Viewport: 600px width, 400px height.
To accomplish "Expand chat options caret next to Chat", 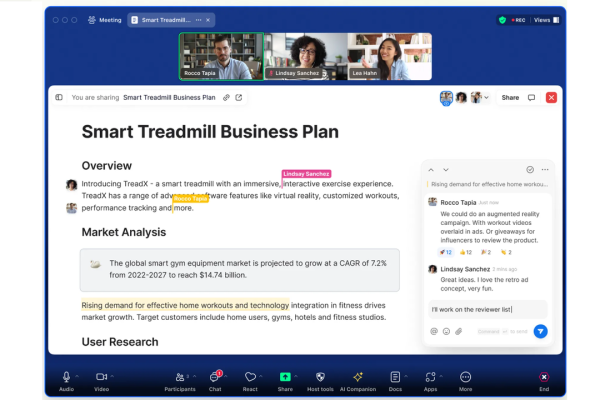I will pyautogui.click(x=226, y=376).
